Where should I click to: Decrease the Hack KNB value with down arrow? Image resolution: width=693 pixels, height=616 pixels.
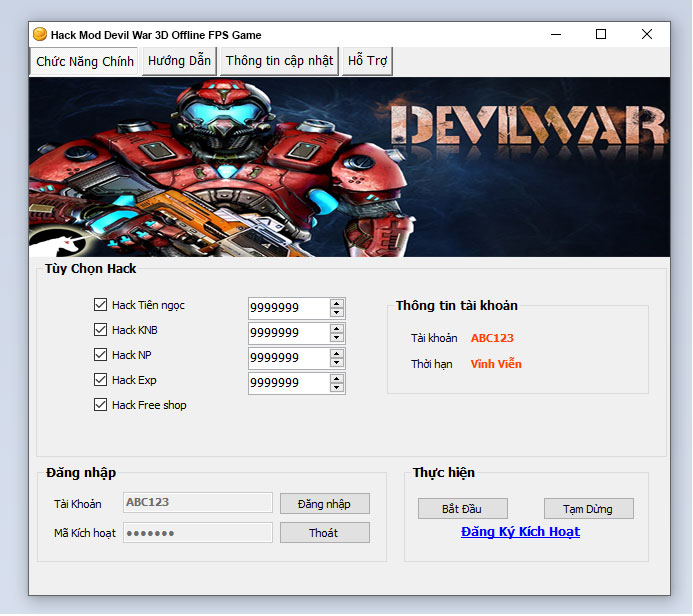tap(337, 338)
